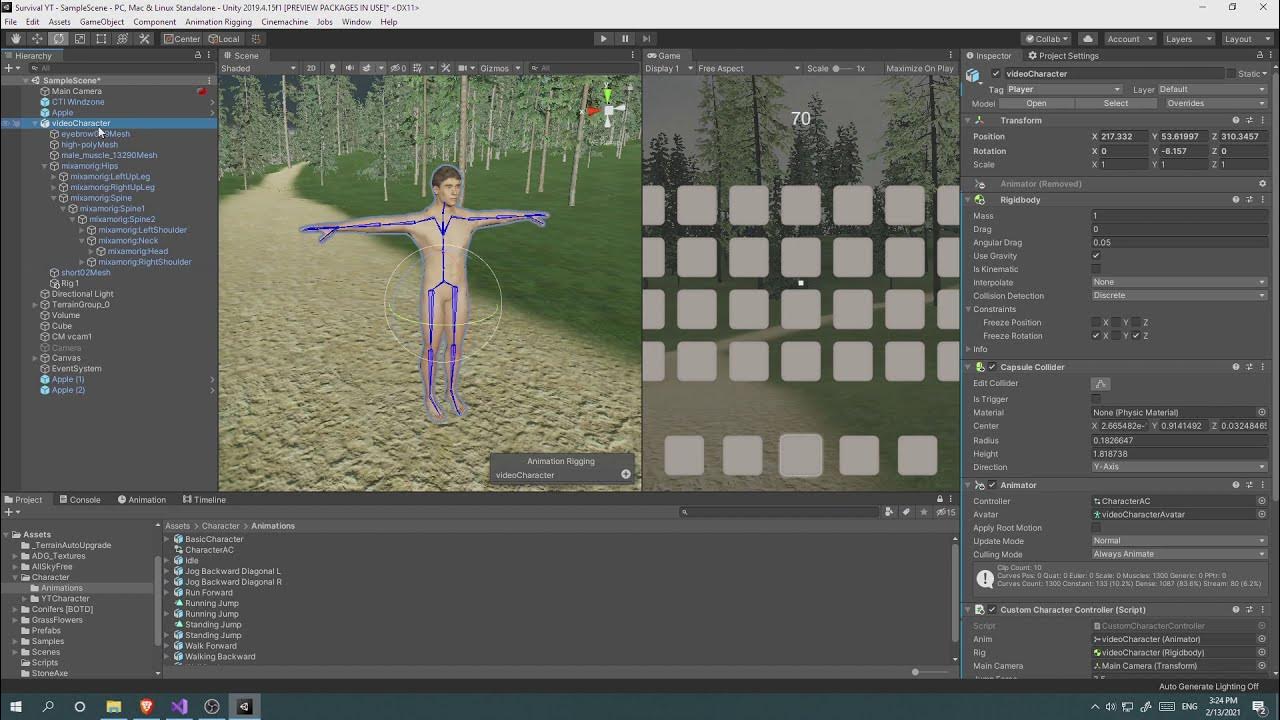Toggle the videoCharacter active checkbox in the Inspector
Screen dimensions: 1280x720
point(995,74)
